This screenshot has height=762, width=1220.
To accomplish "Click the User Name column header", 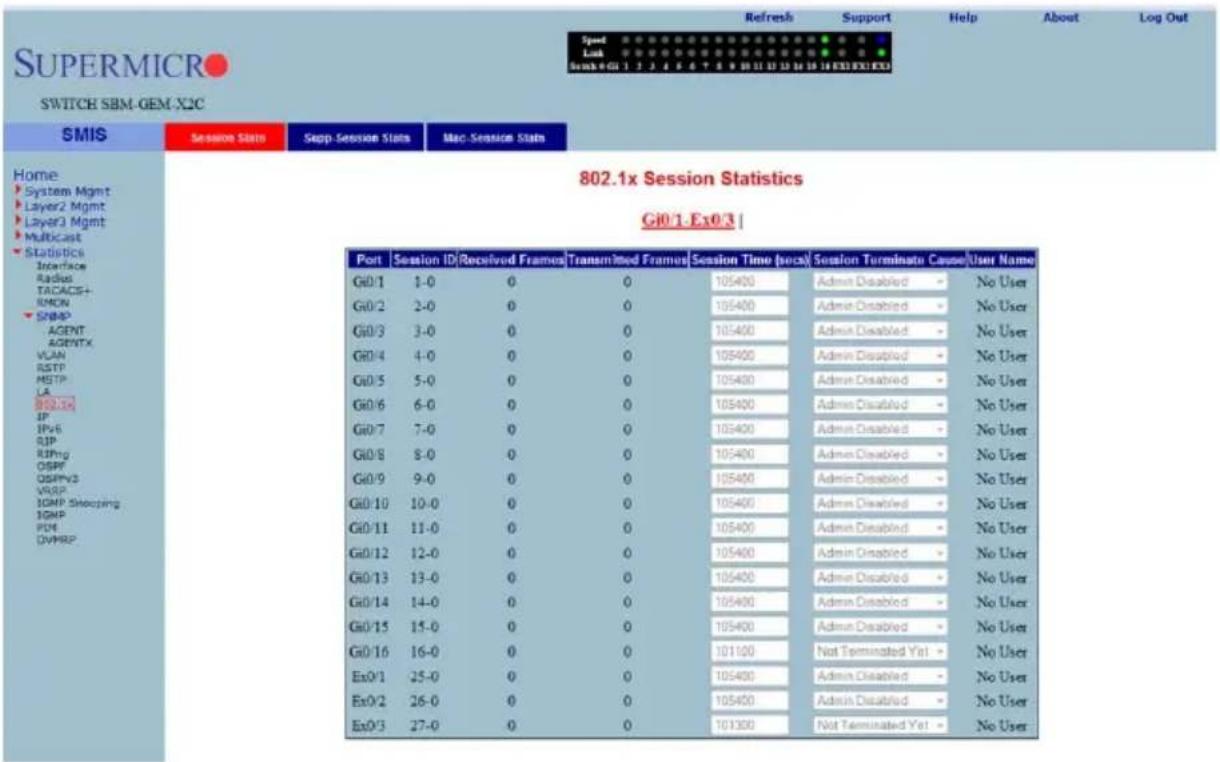I will (1001, 260).
